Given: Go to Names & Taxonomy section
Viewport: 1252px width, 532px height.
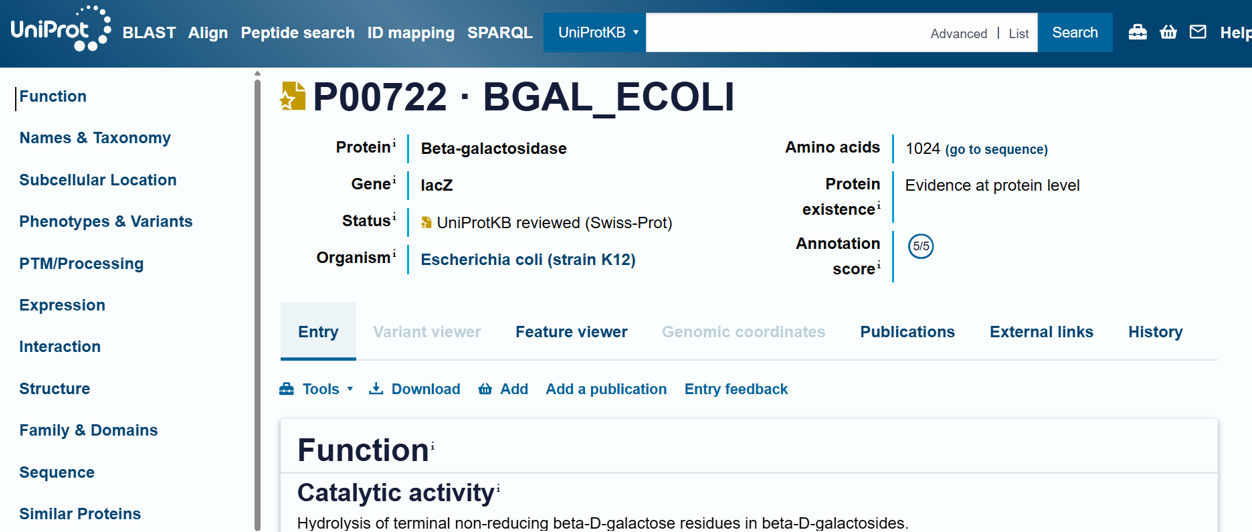Looking at the screenshot, I should (95, 138).
